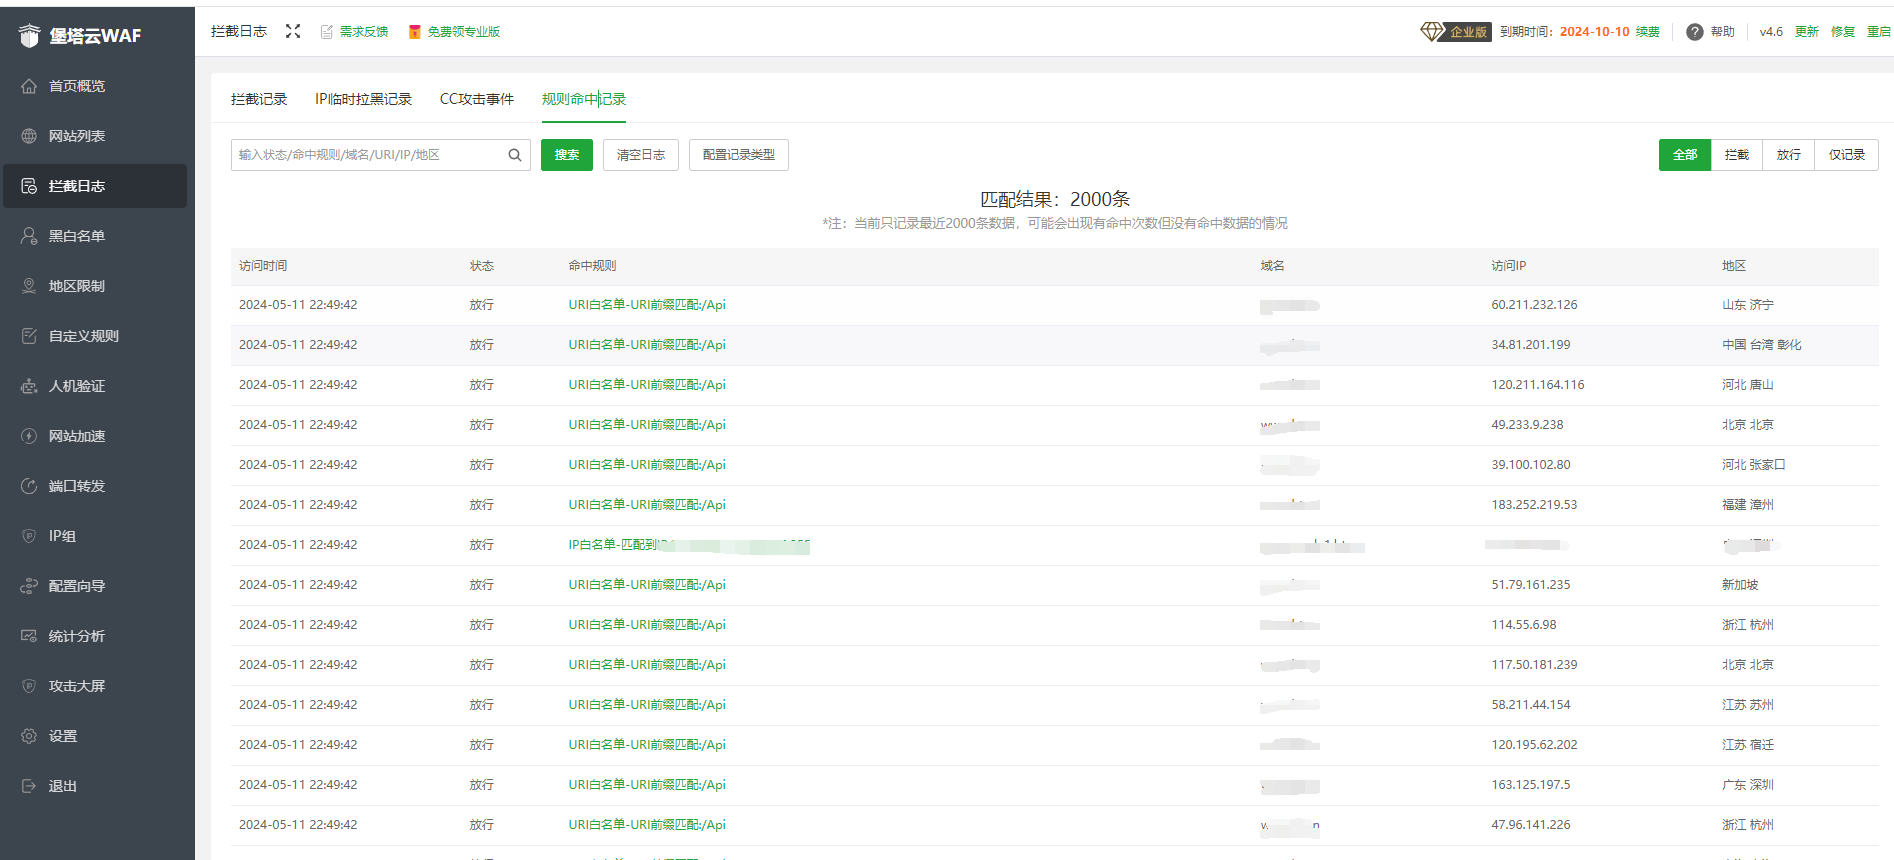Click IP address 49.233.9.238
The width and height of the screenshot is (1894, 860).
pos(1527,425)
